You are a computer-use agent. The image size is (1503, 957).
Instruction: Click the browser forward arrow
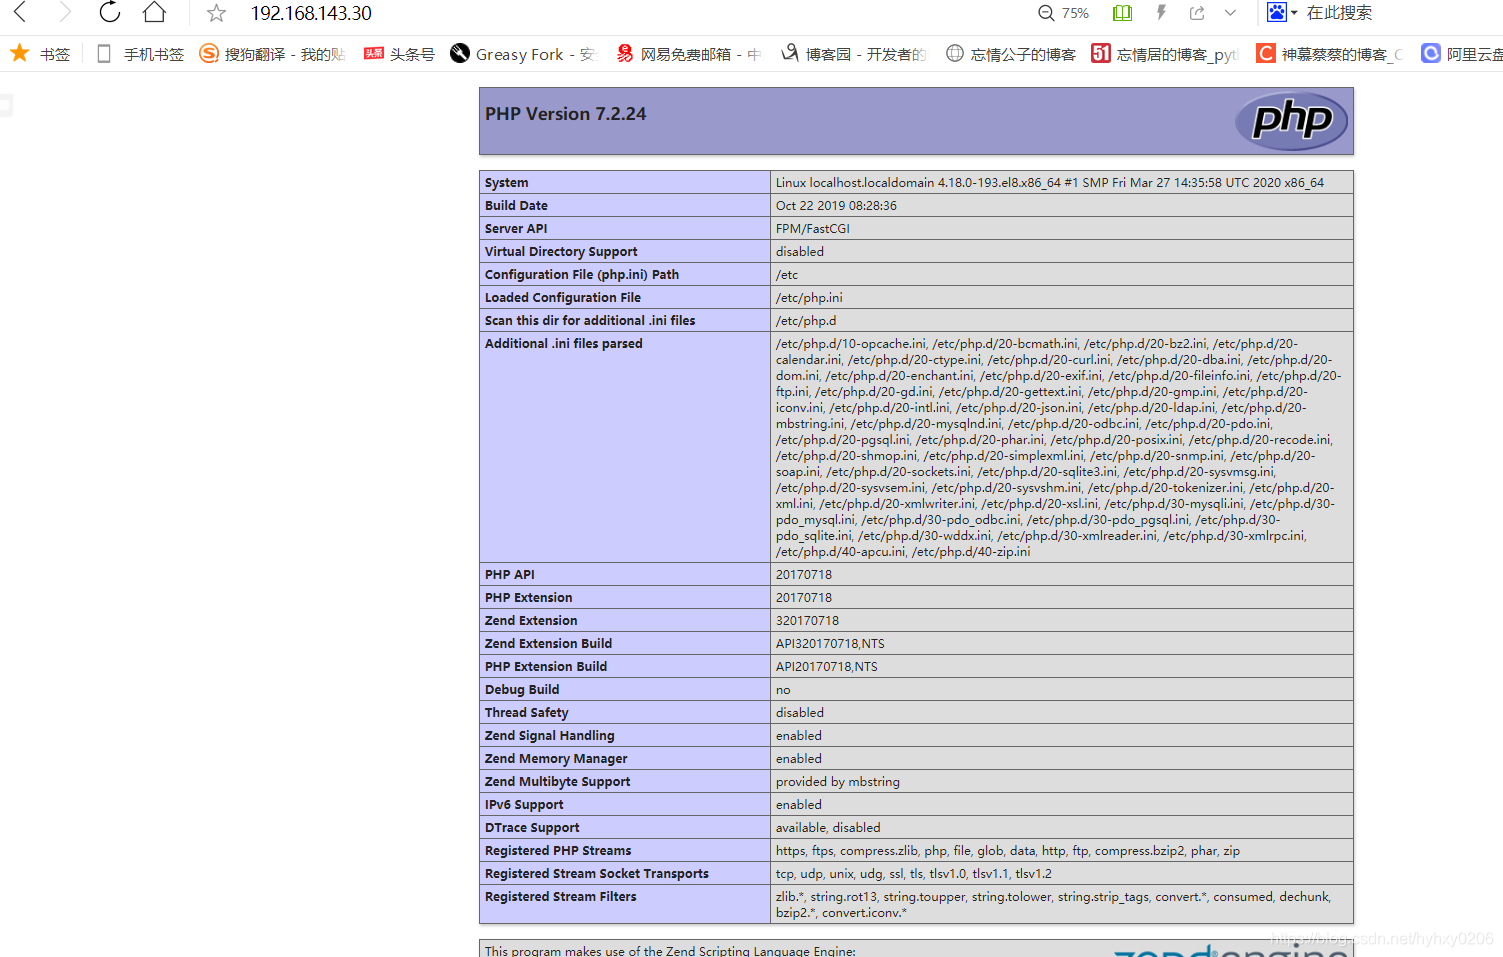65,13
